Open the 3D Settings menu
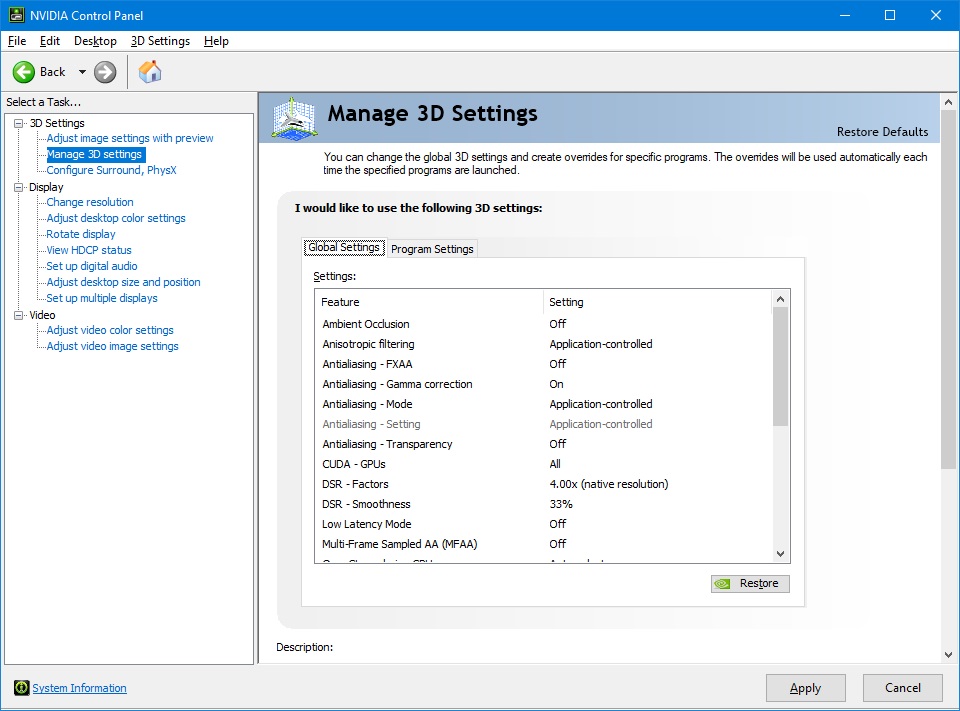Screen dimensions: 960x711 [x=160, y=41]
